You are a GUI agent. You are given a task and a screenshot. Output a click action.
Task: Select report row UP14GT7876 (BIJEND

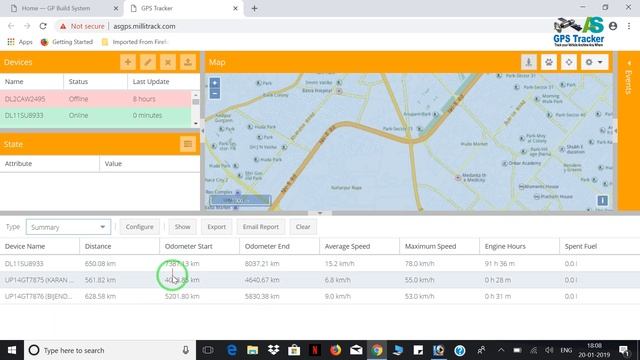tap(320, 296)
